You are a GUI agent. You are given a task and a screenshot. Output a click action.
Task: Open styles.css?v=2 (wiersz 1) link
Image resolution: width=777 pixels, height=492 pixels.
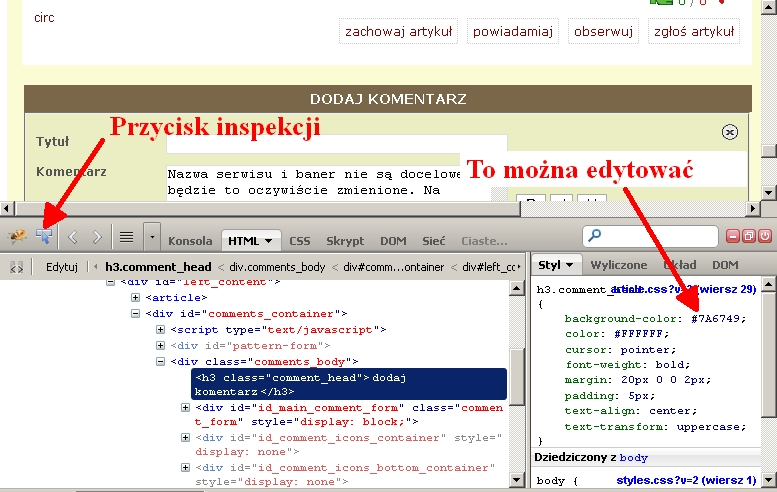pyautogui.click(x=686, y=480)
